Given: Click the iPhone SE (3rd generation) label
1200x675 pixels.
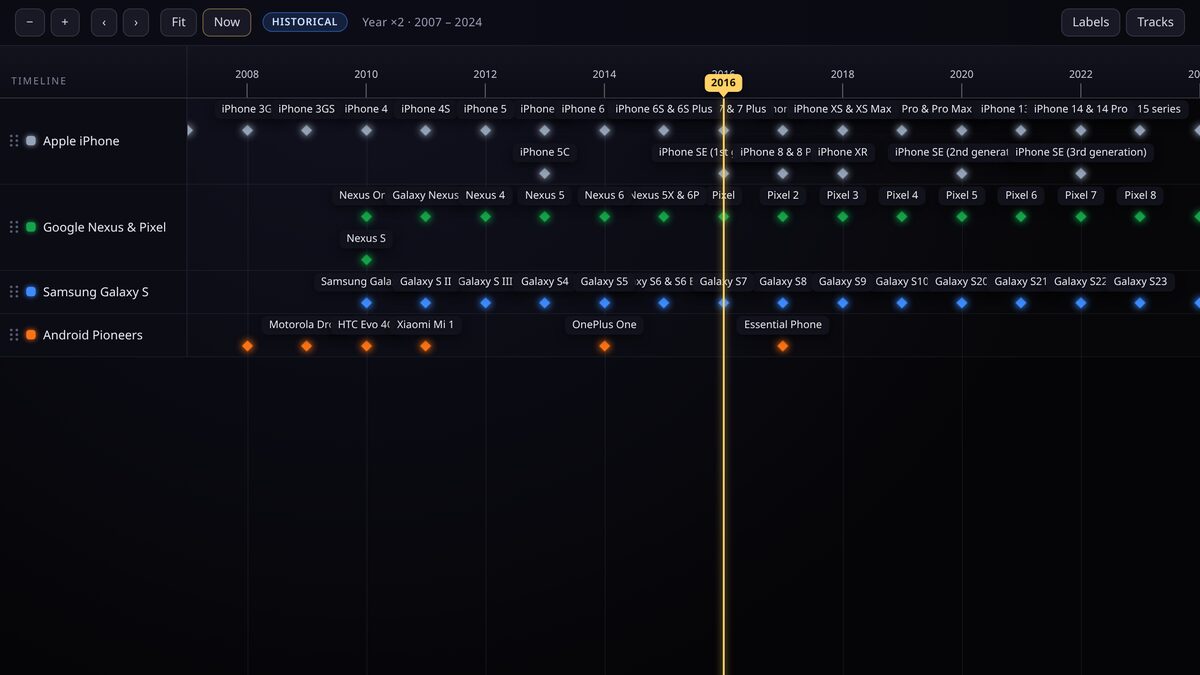Looking at the screenshot, I should (x=1081, y=152).
